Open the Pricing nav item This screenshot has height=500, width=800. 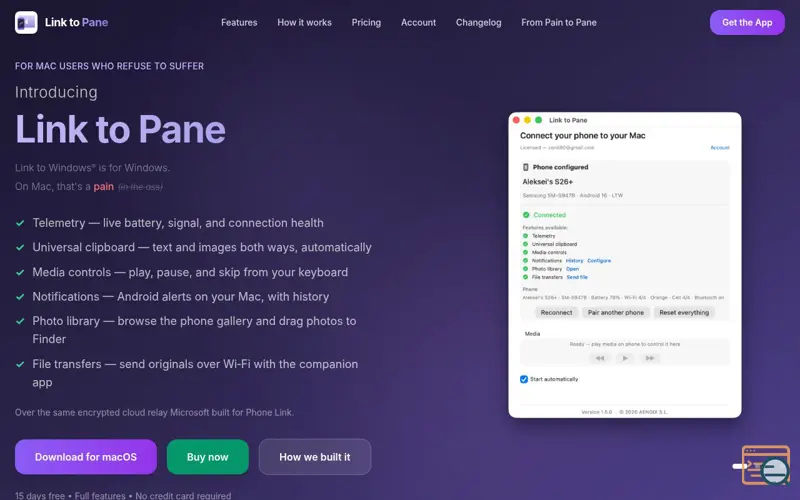click(366, 22)
